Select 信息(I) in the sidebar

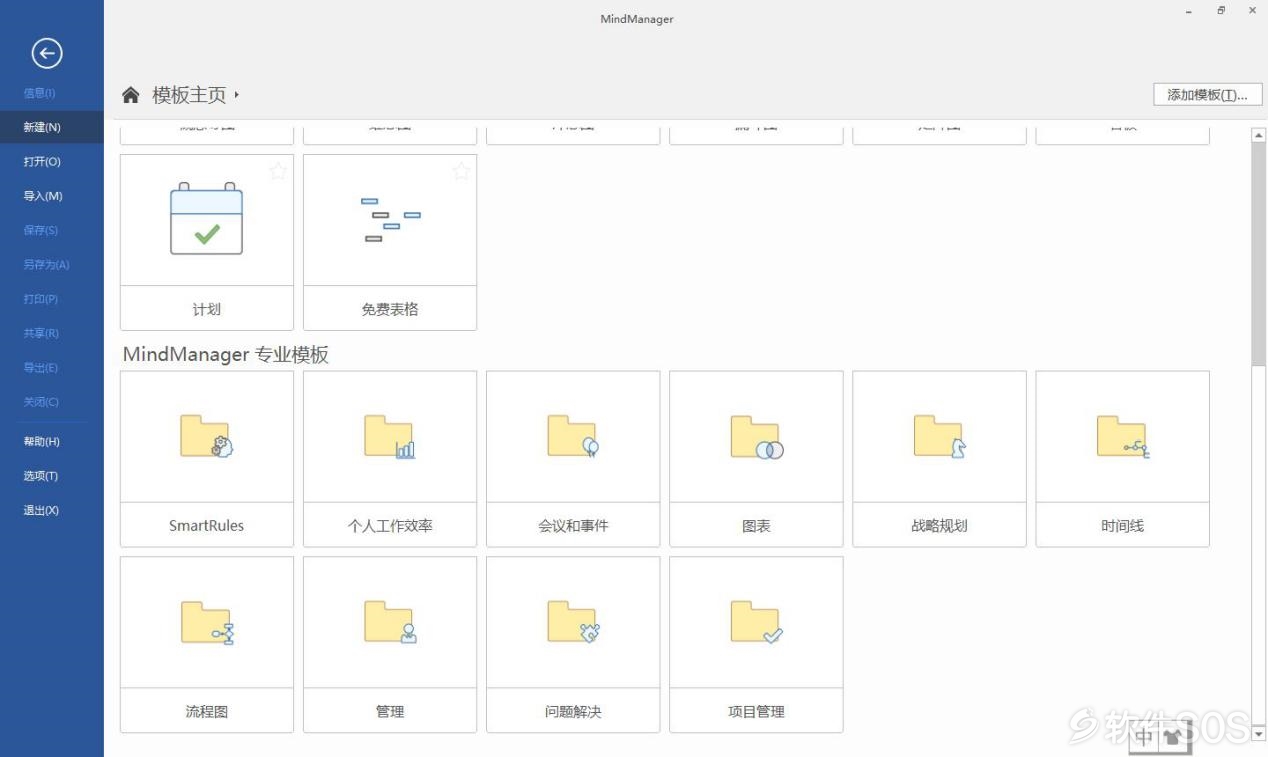[52, 93]
